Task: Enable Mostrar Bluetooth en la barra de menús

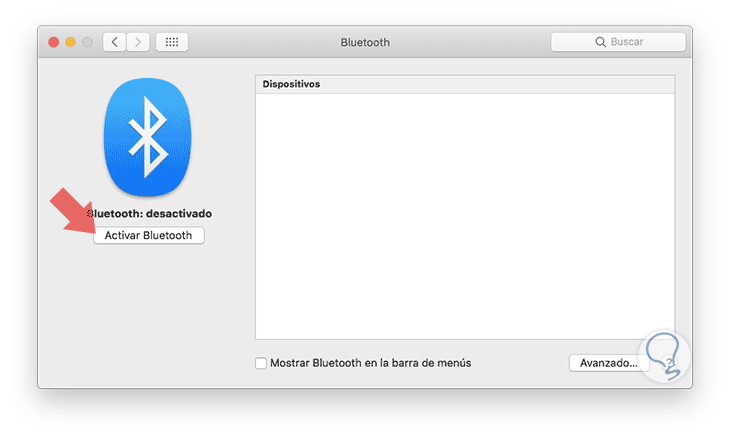Action: (261, 363)
